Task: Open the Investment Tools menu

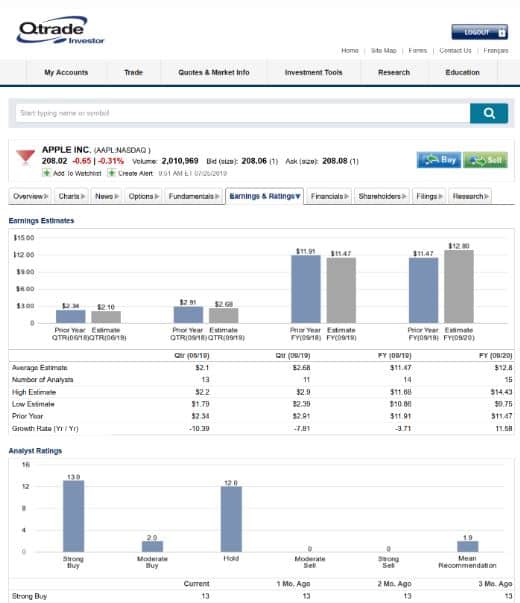Action: tap(313, 72)
